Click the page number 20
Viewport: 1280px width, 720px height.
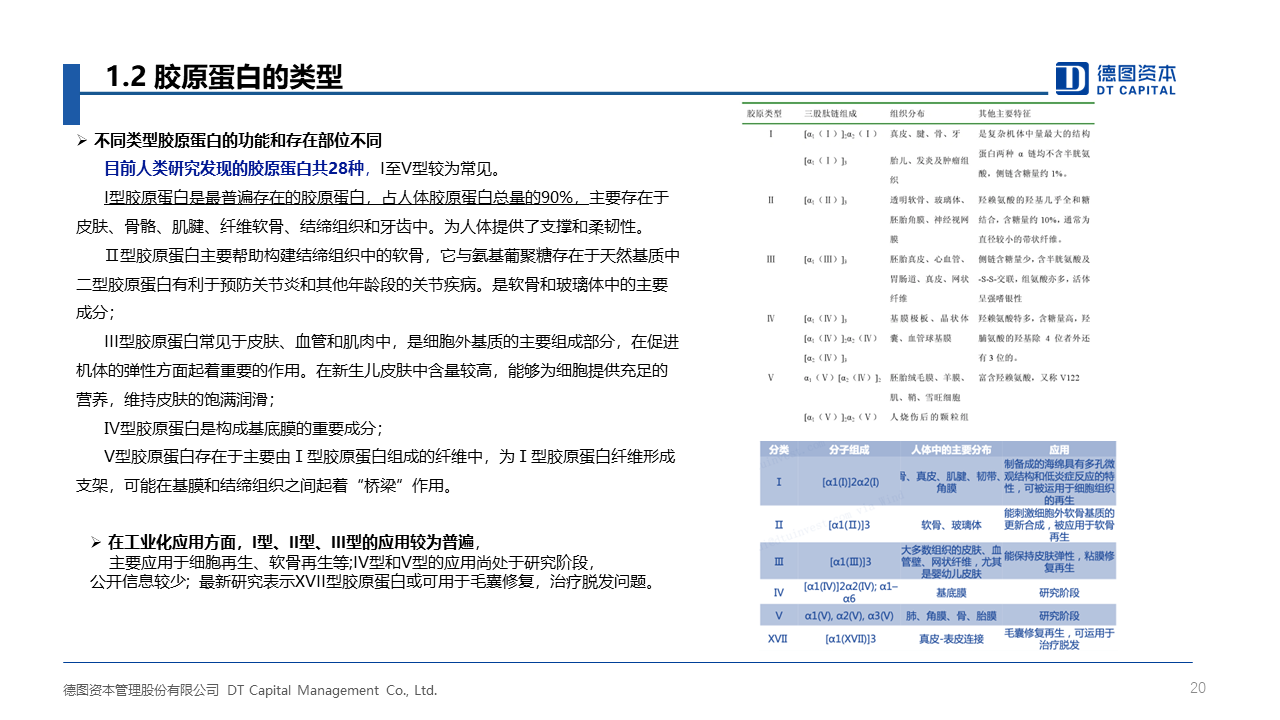click(1198, 687)
